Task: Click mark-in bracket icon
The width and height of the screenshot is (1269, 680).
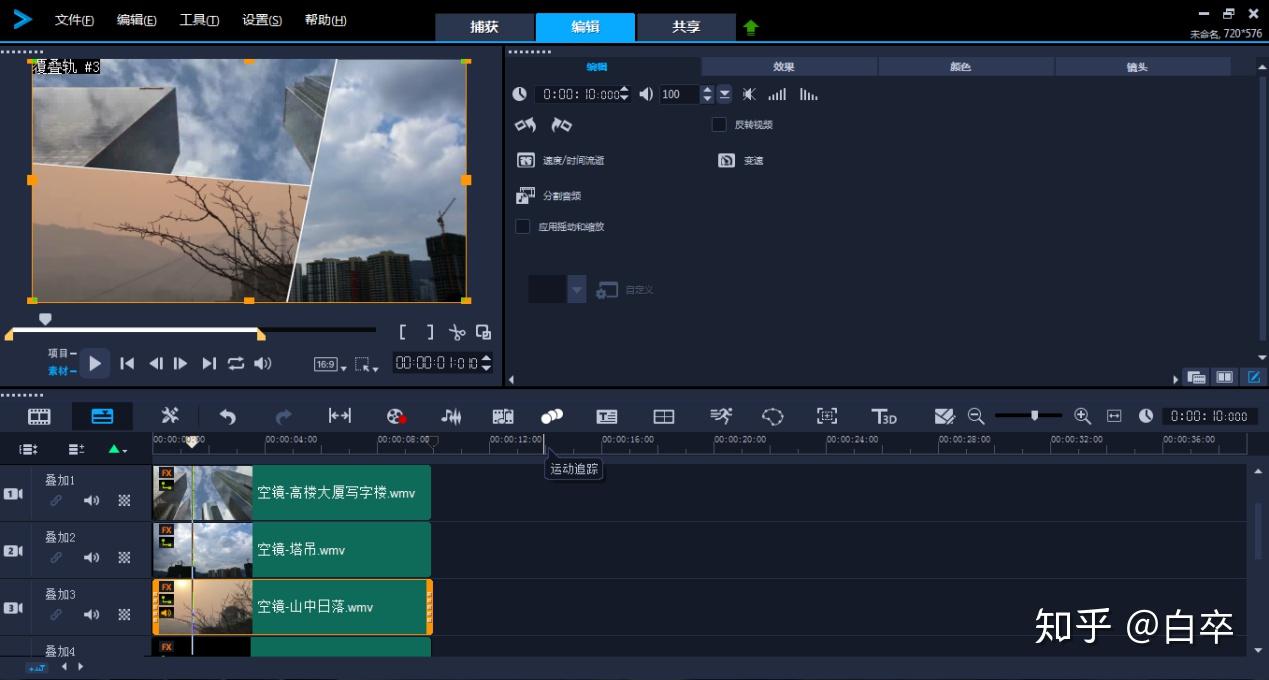Action: tap(403, 333)
